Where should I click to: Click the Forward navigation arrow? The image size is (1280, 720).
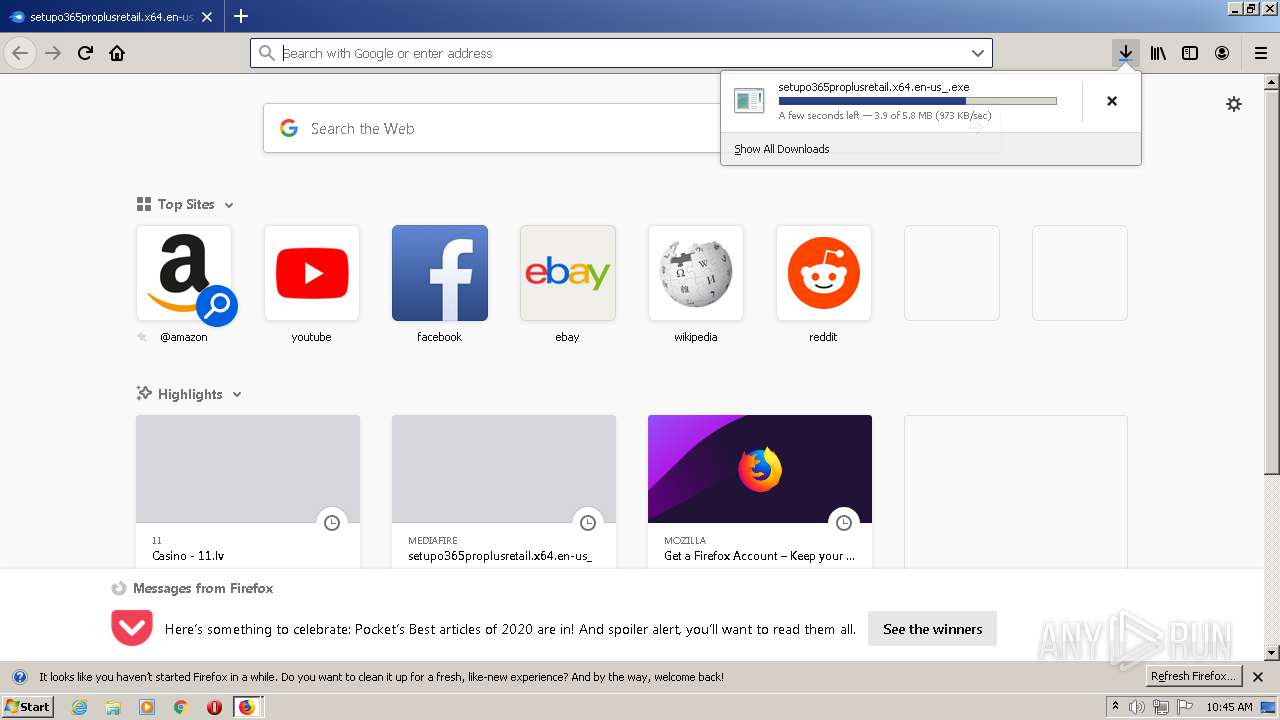53,53
